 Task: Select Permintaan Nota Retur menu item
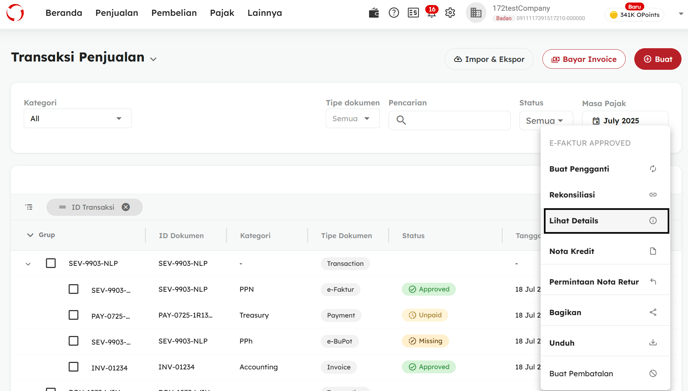pos(605,282)
